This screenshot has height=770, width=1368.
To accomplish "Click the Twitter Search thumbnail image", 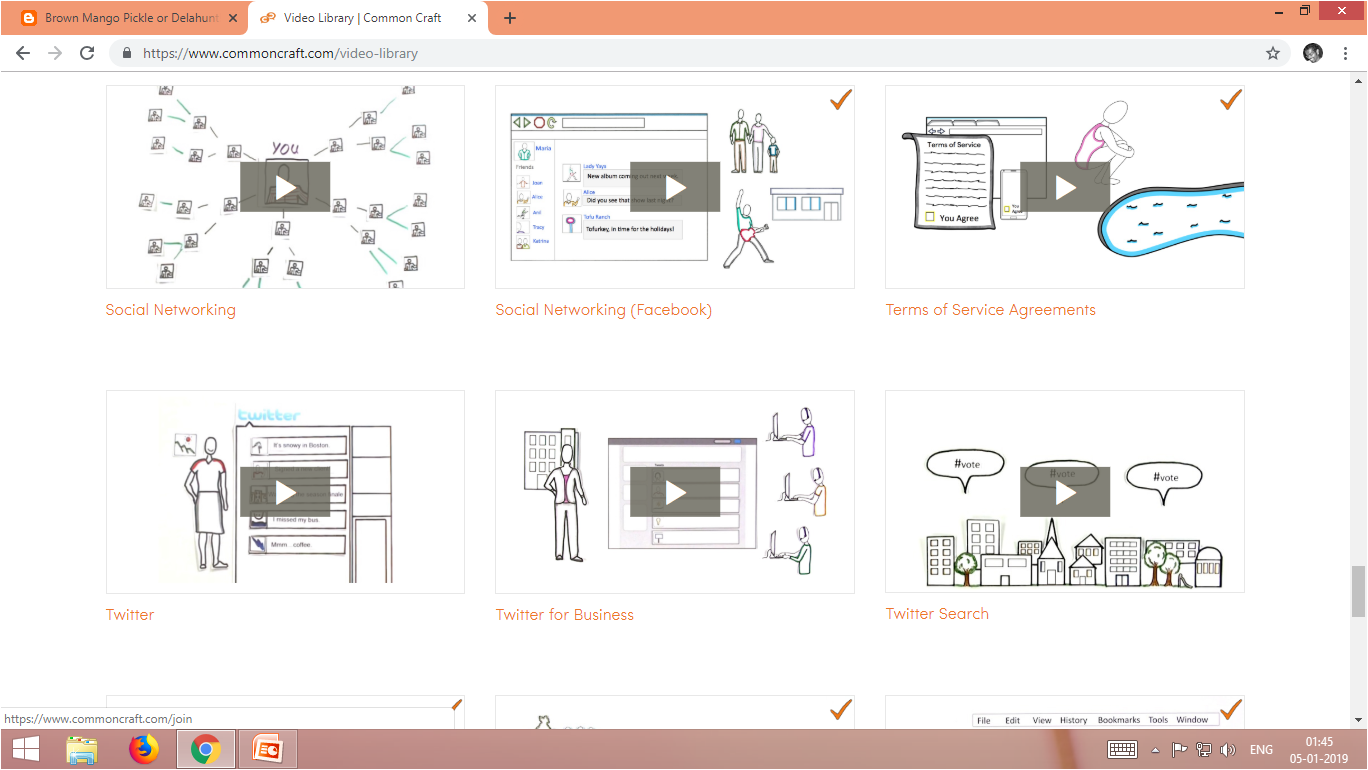I will [x=1065, y=492].
